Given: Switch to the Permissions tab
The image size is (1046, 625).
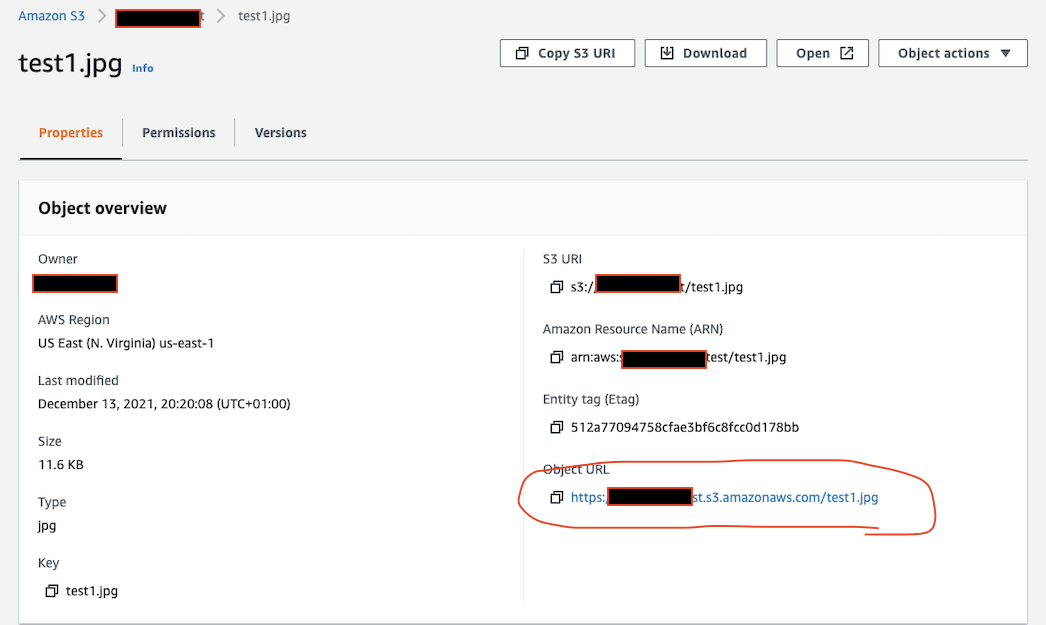Looking at the screenshot, I should (178, 133).
